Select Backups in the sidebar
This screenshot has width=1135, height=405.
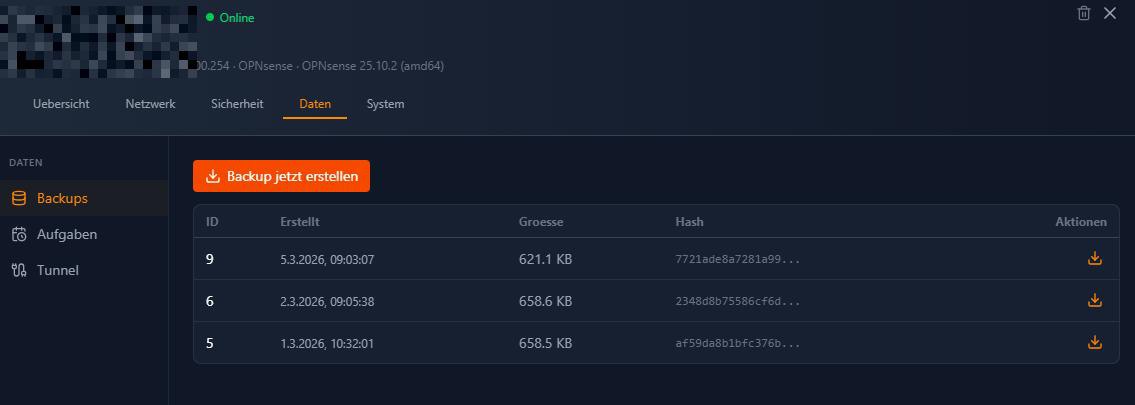coord(84,198)
